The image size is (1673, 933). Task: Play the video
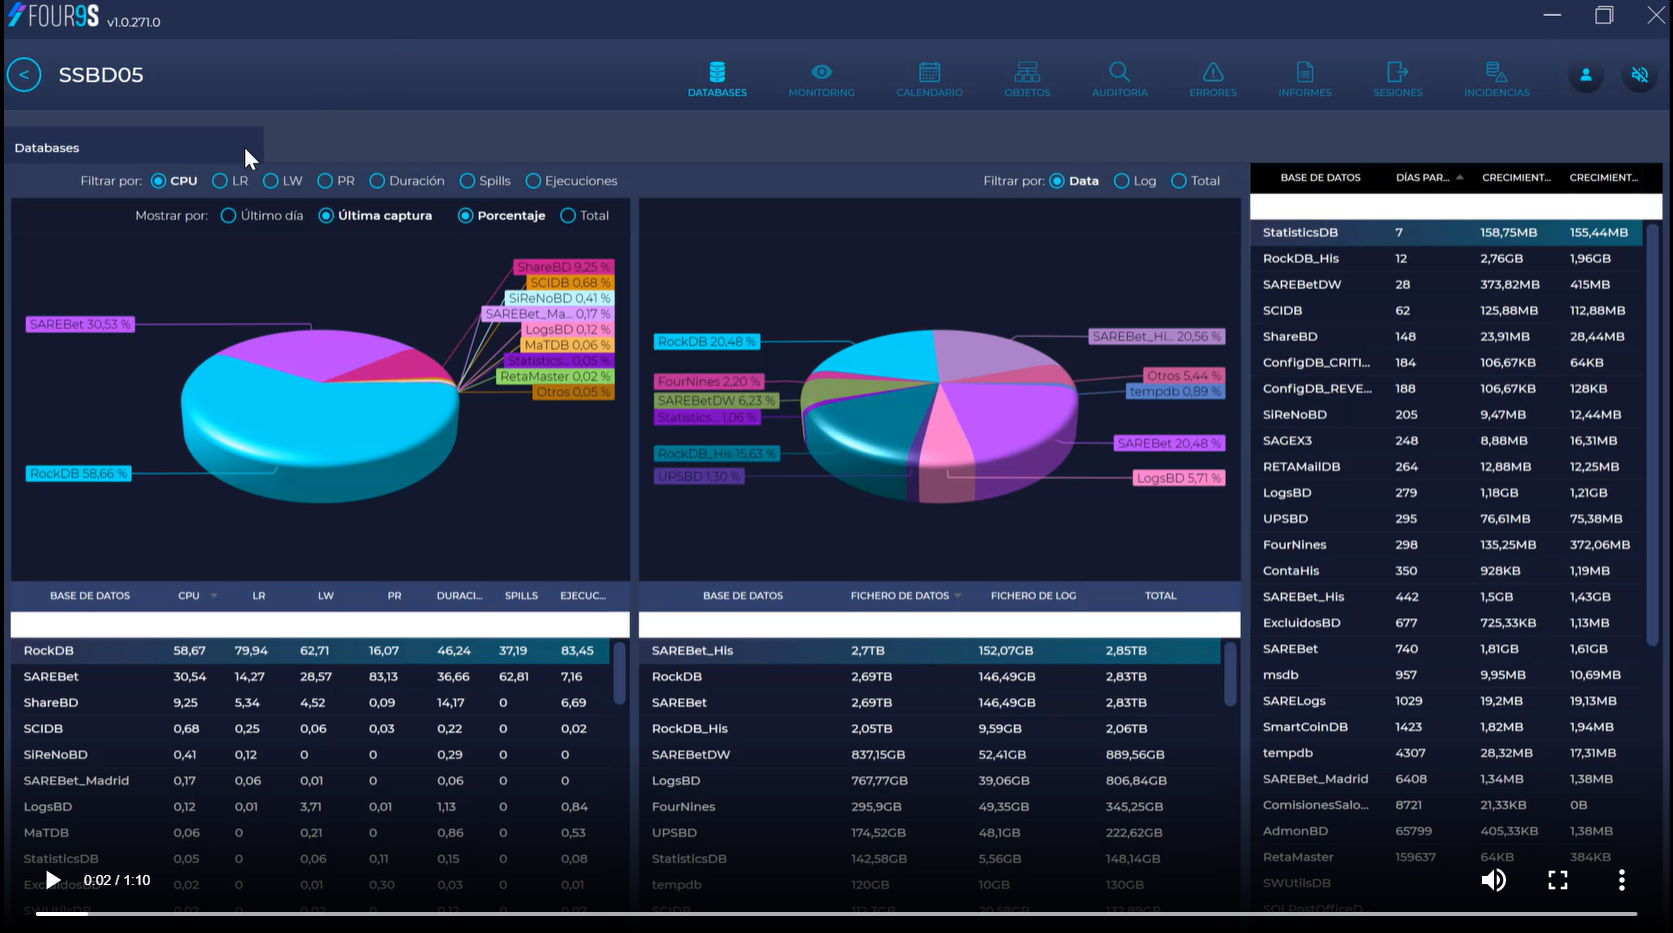coord(53,880)
